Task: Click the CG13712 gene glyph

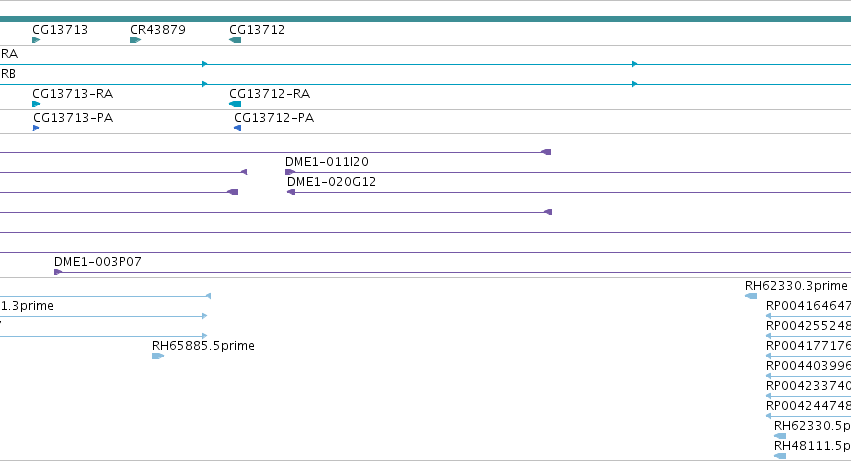Action: point(235,40)
